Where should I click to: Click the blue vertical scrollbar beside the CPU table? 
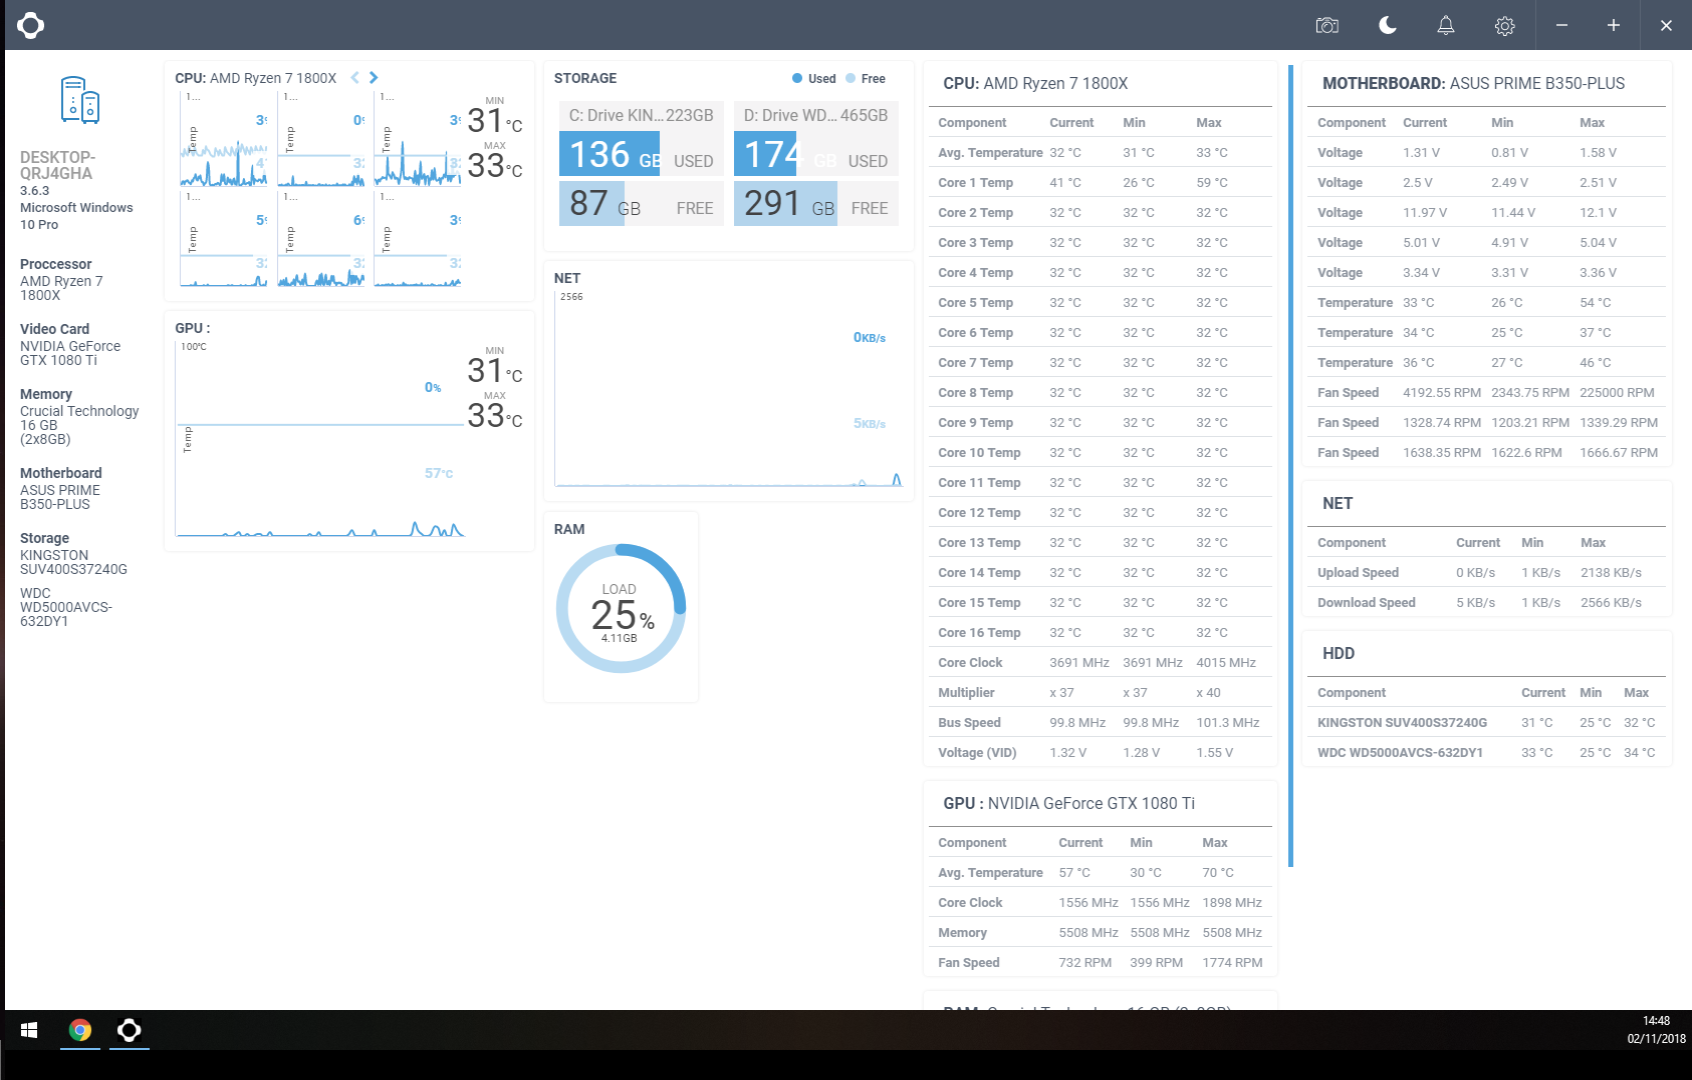tap(1291, 465)
